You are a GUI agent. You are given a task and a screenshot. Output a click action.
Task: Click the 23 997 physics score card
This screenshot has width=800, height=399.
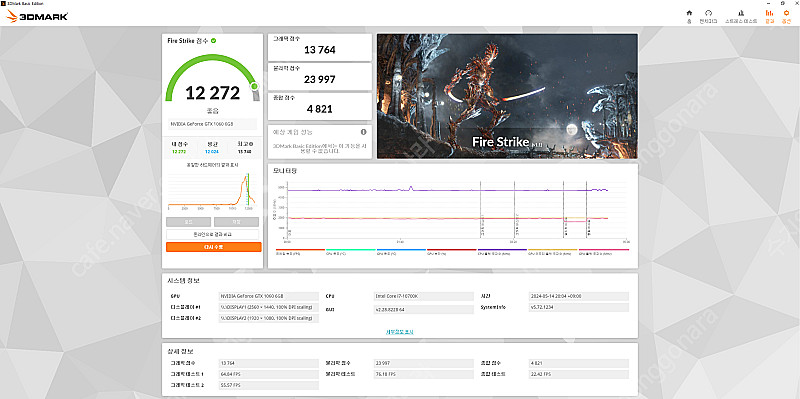pos(320,77)
